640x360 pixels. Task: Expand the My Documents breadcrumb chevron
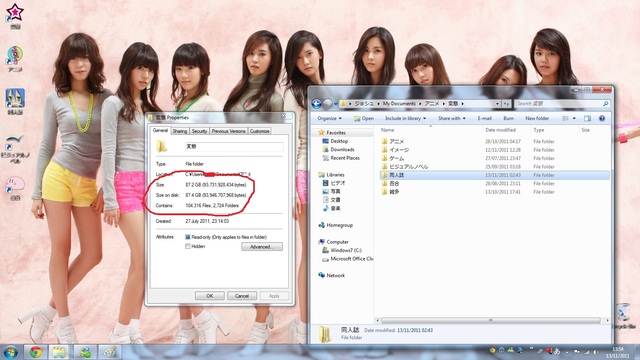coord(420,104)
